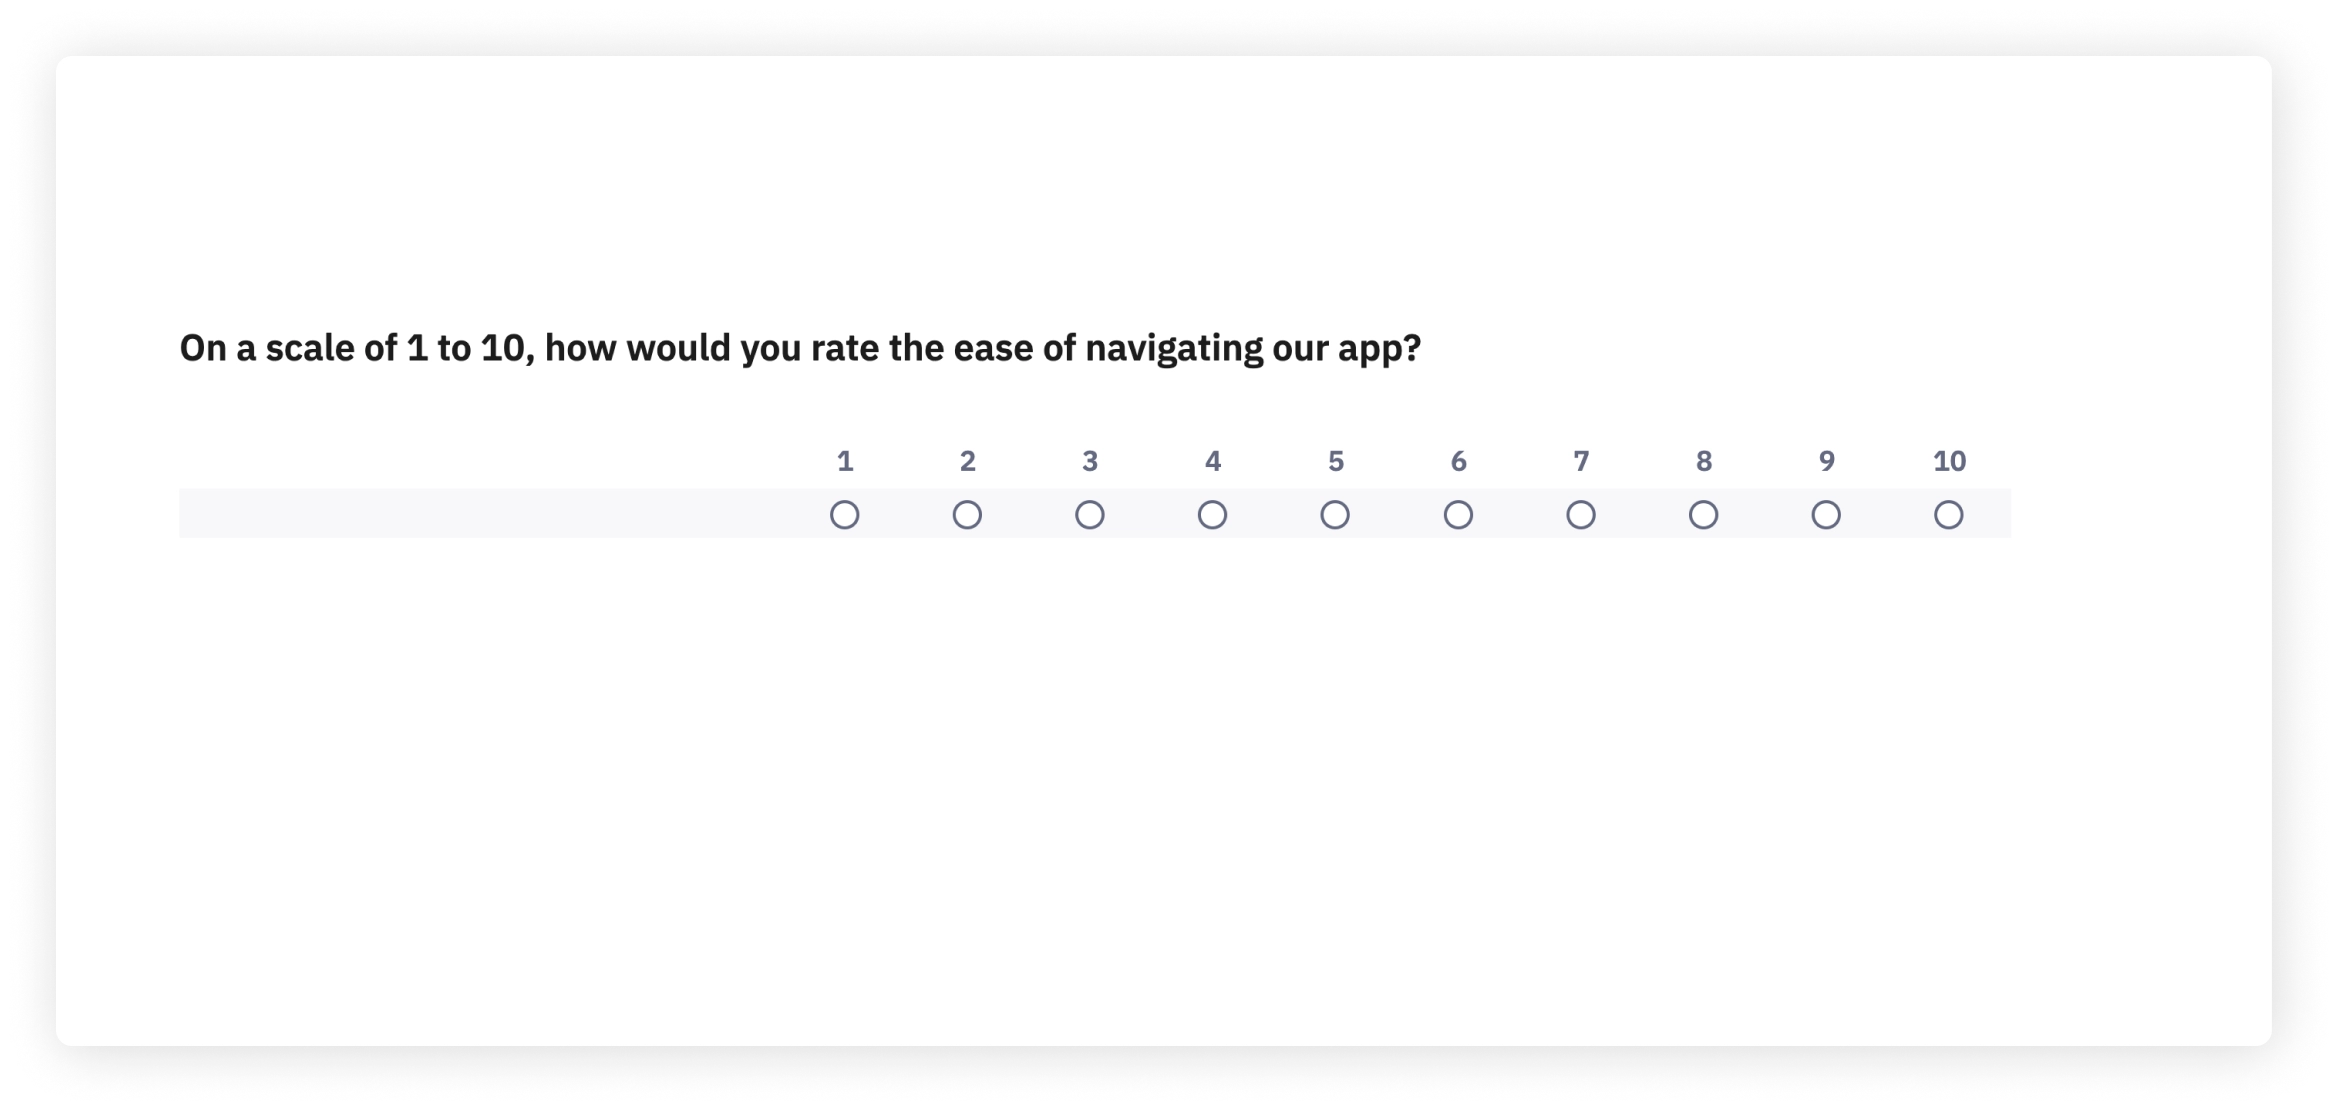
Task: Click the number "7" scale label
Action: 1581,461
